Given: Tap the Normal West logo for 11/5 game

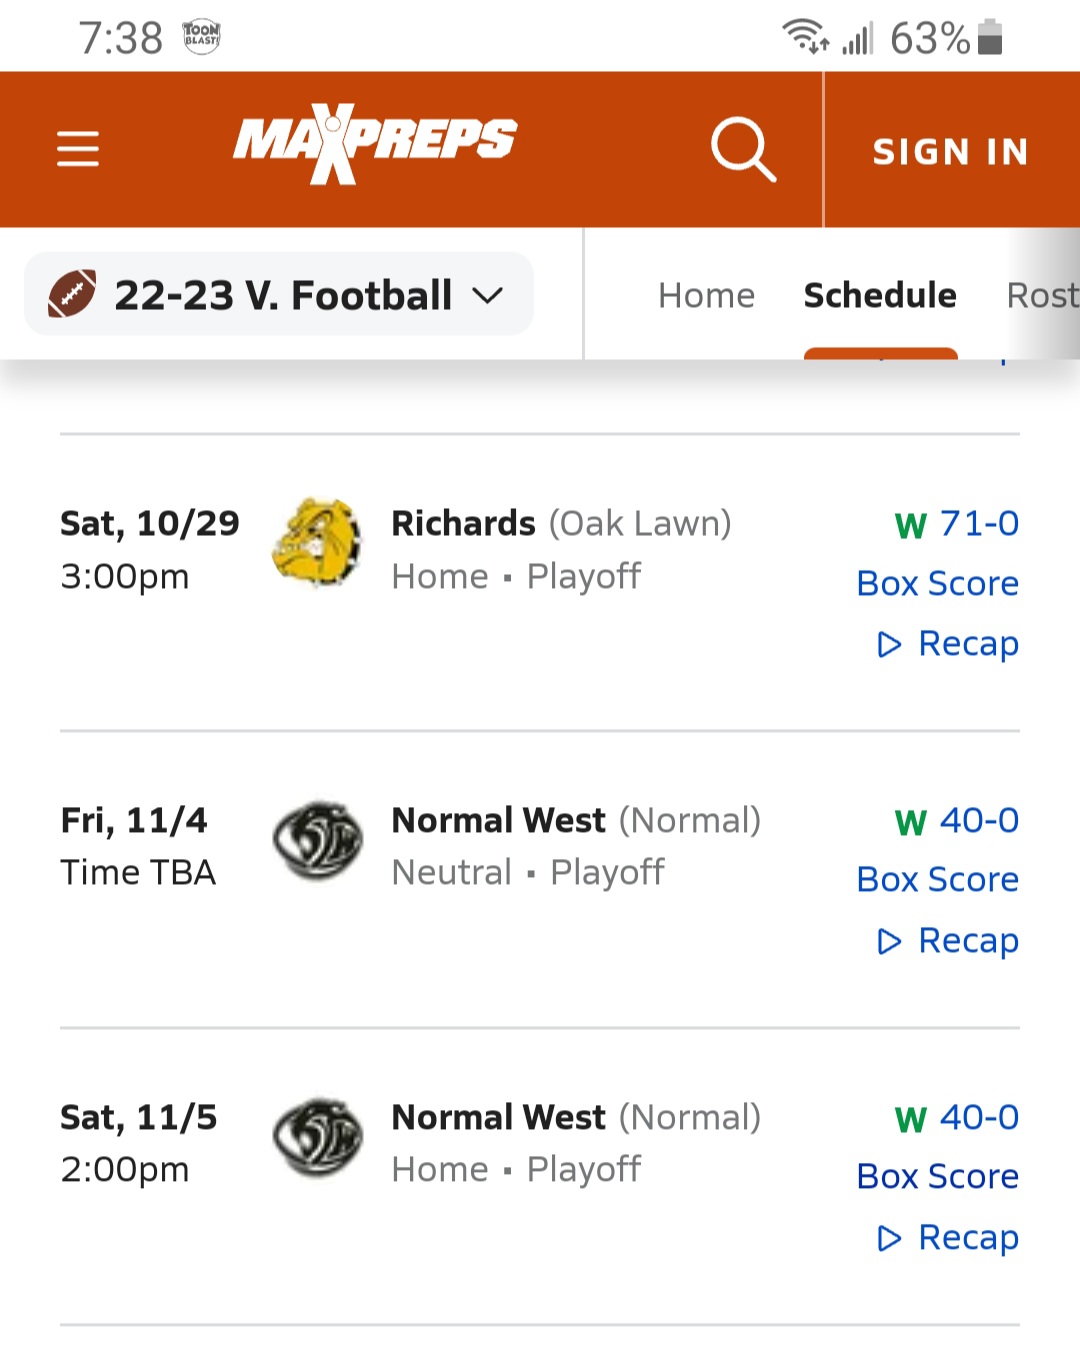Looking at the screenshot, I should 317,1137.
